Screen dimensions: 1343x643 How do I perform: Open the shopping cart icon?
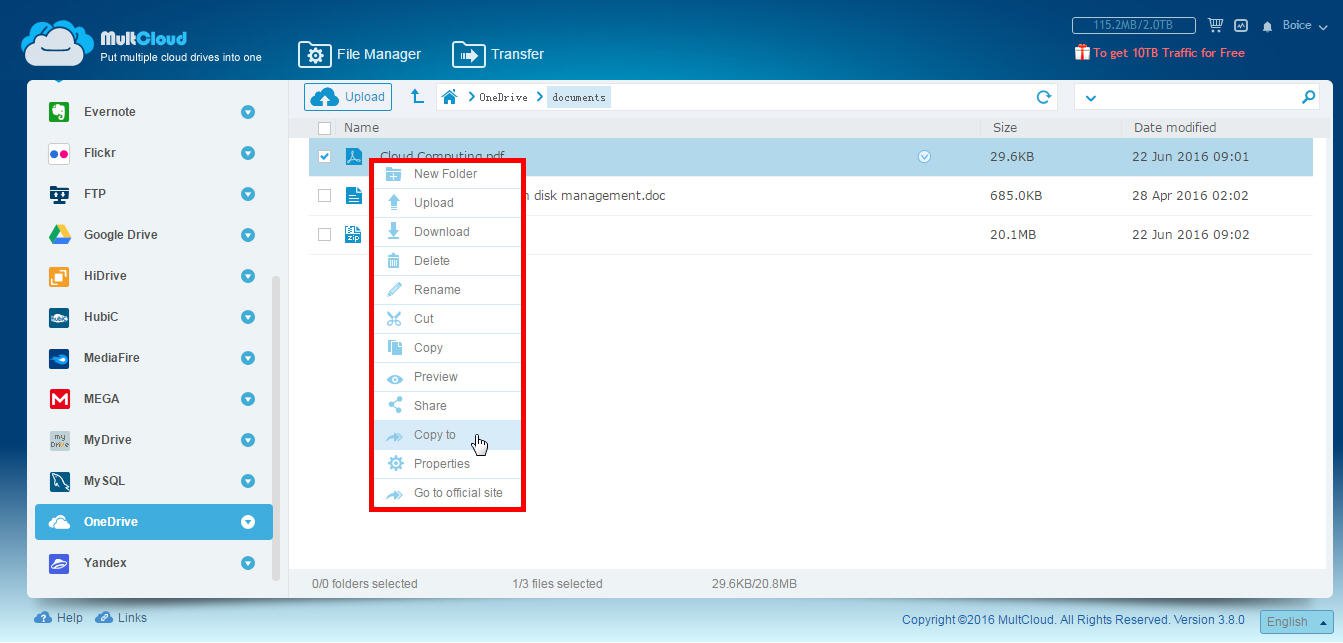(1215, 25)
